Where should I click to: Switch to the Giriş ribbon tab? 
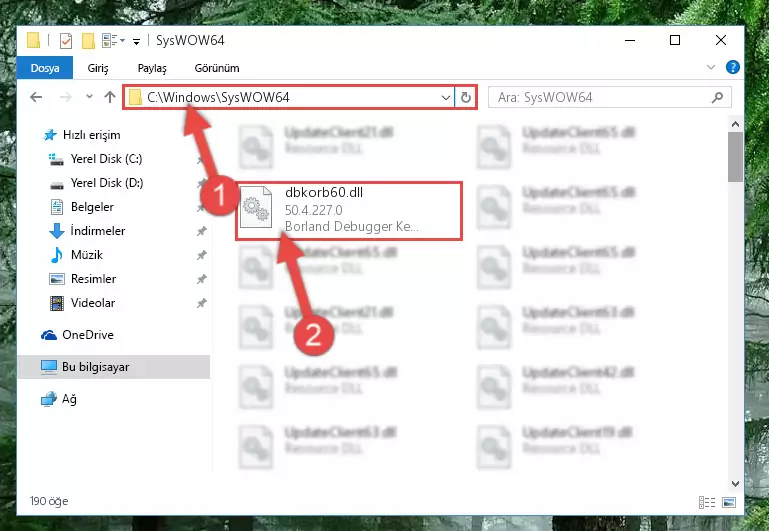tap(98, 68)
